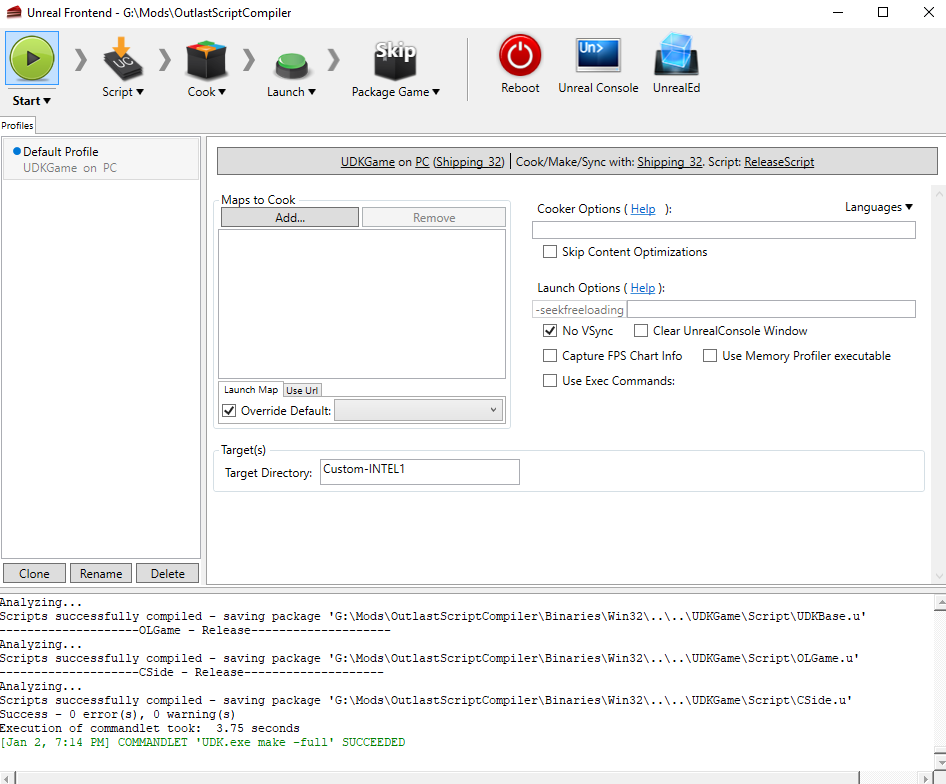Viewport: 946px width, 784px height.
Task: Click the Add... maps button
Action: pos(290,217)
